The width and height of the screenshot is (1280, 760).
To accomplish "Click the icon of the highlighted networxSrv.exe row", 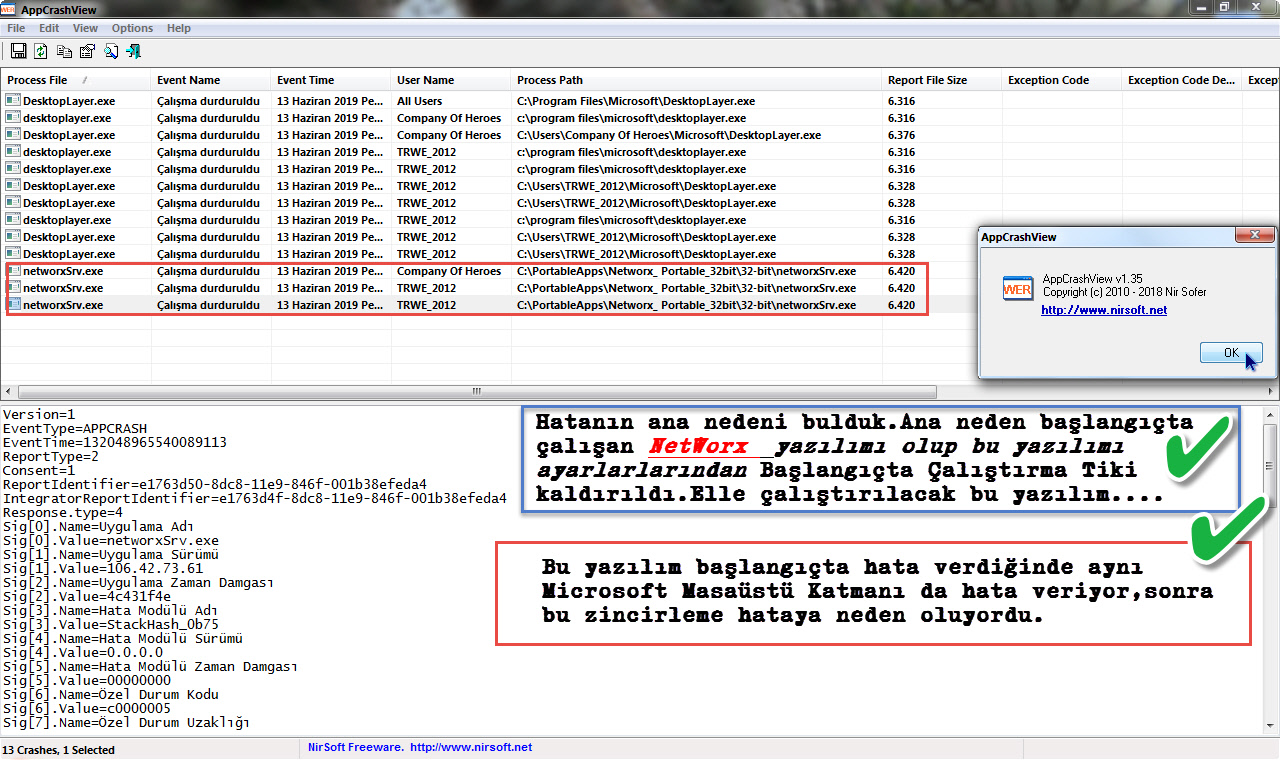I will pyautogui.click(x=13, y=304).
